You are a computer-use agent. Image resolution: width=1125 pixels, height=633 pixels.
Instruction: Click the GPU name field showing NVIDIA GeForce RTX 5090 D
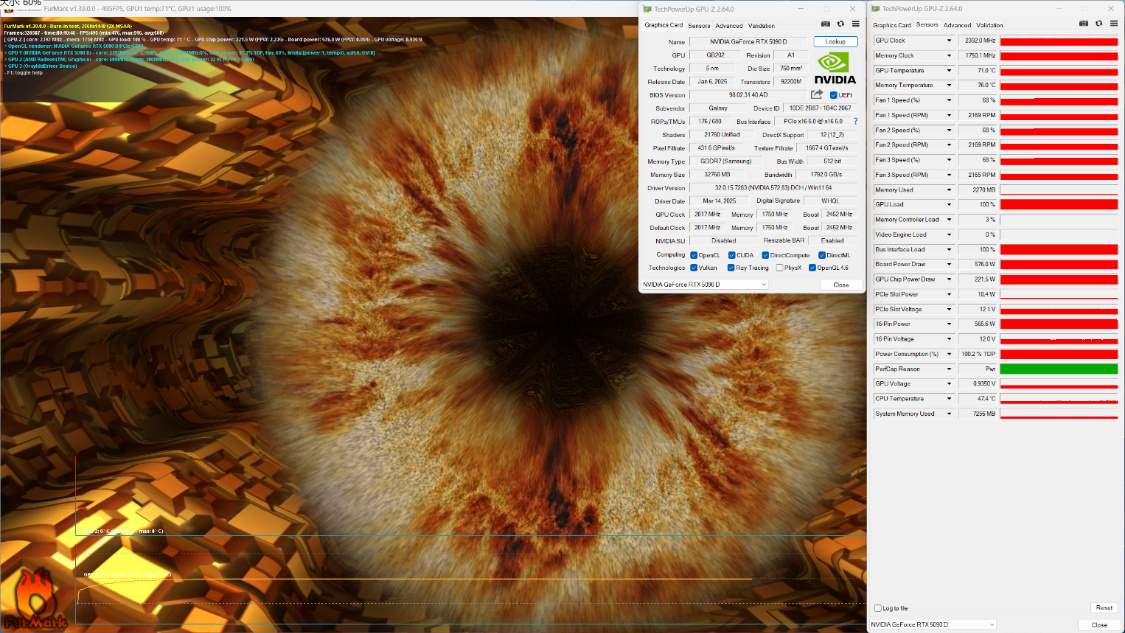coord(748,42)
